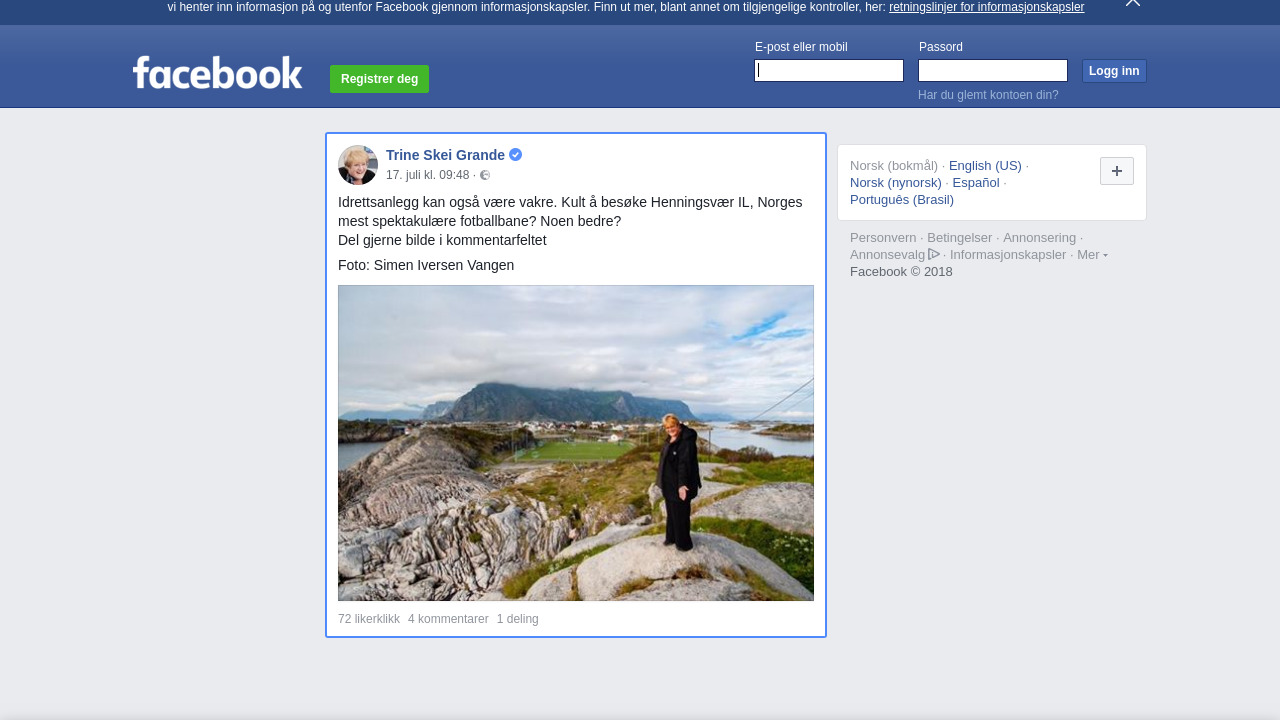
Task: Open the Personvern footer link
Action: (x=883, y=238)
